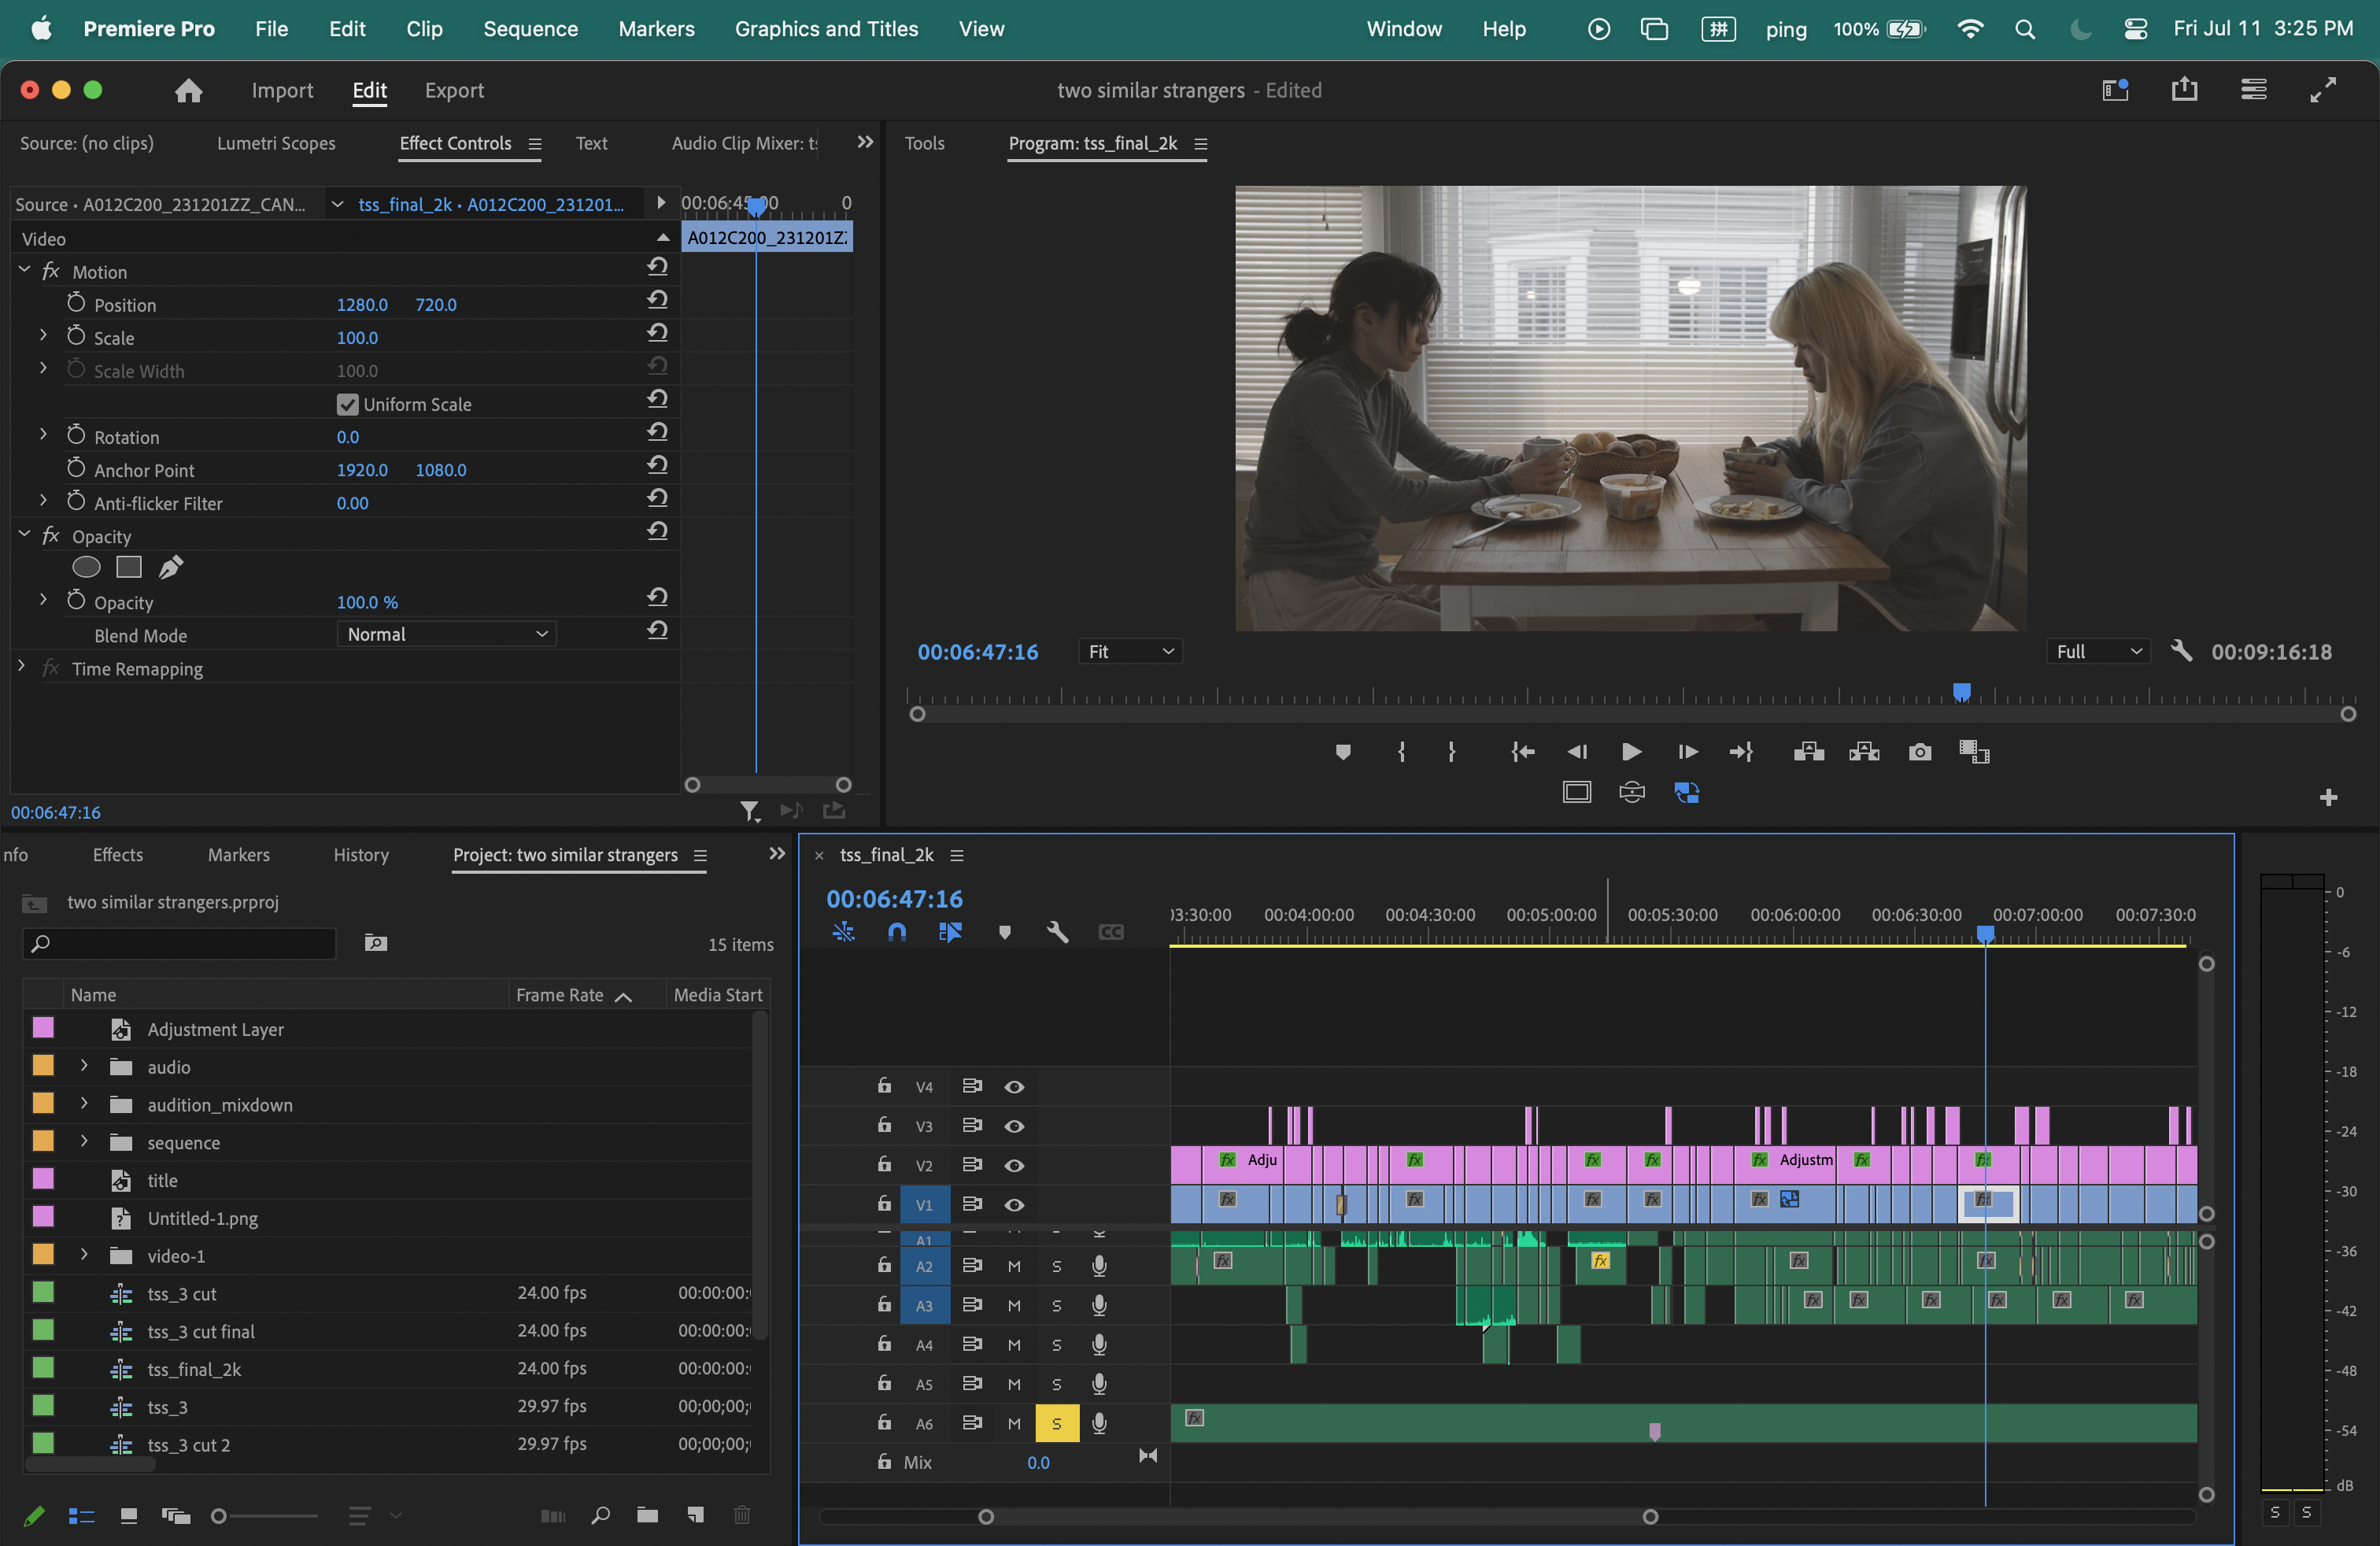Click the timeline Add Marker icon
The height and width of the screenshot is (1546, 2380).
tap(1005, 932)
